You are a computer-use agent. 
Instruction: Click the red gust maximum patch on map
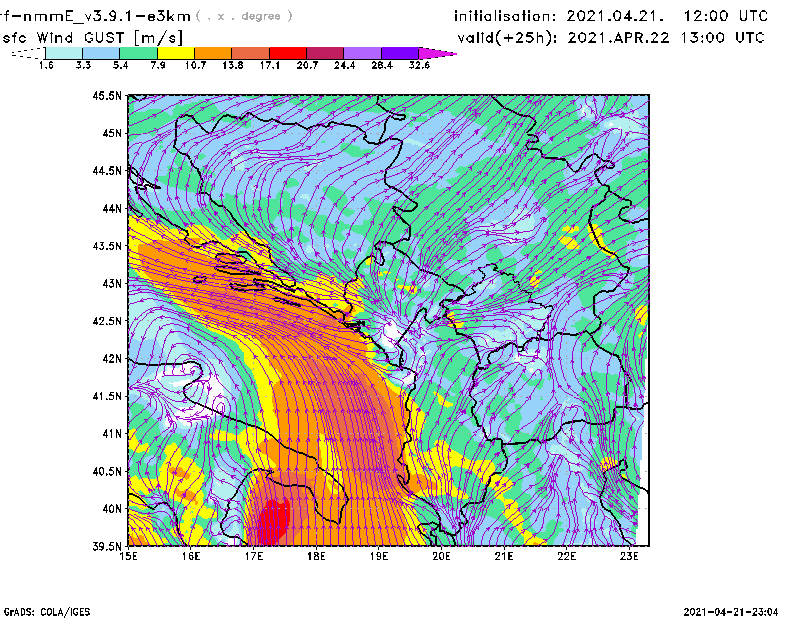[273, 522]
